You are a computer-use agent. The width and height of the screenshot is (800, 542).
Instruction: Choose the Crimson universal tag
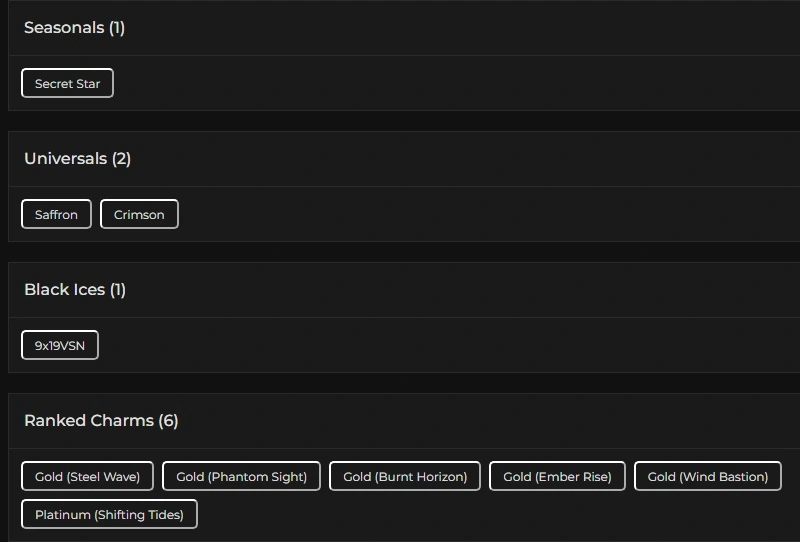(x=139, y=214)
